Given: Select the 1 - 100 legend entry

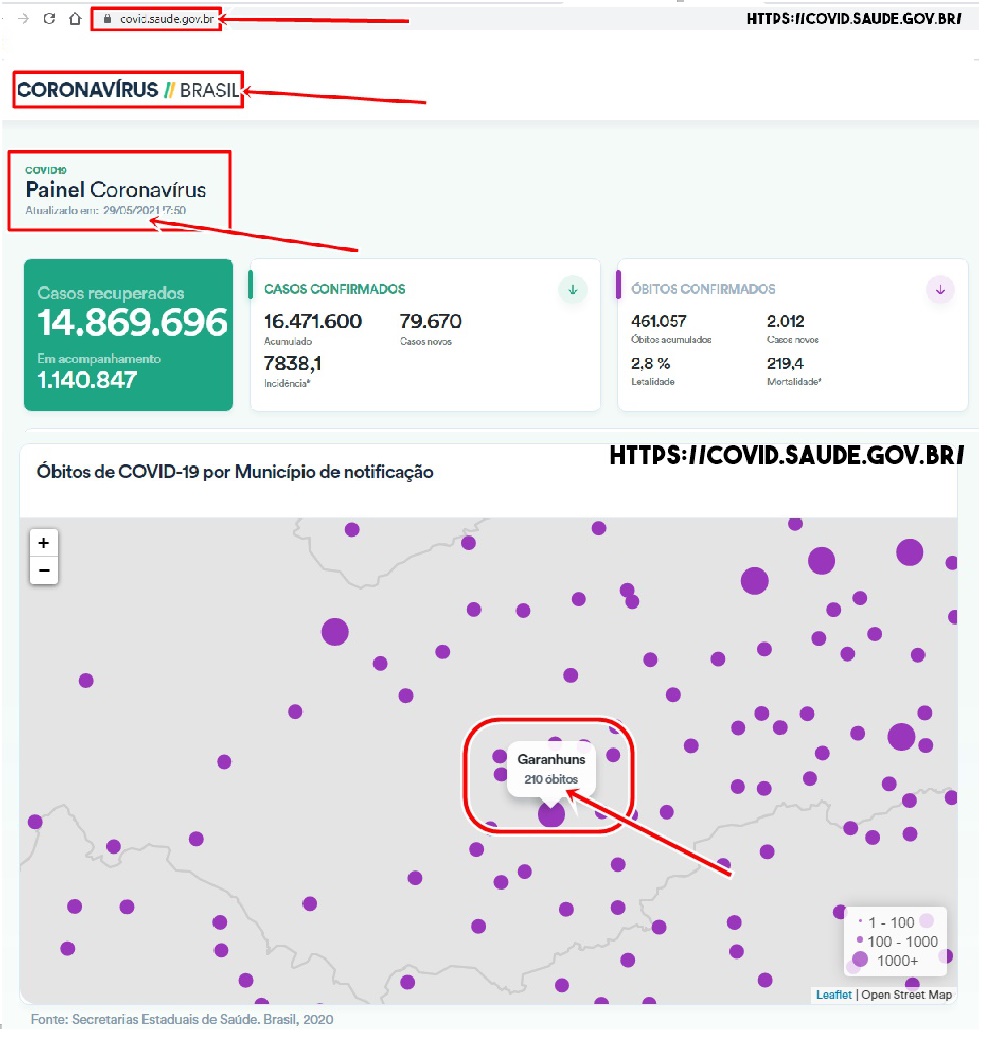Looking at the screenshot, I should 891,923.
